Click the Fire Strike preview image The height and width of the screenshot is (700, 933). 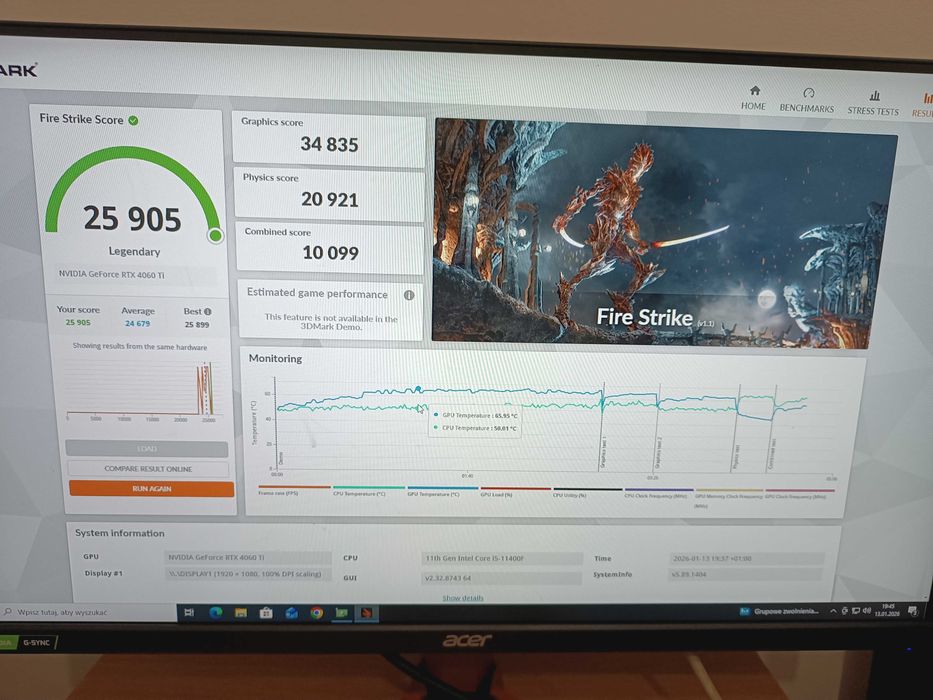tap(663, 233)
